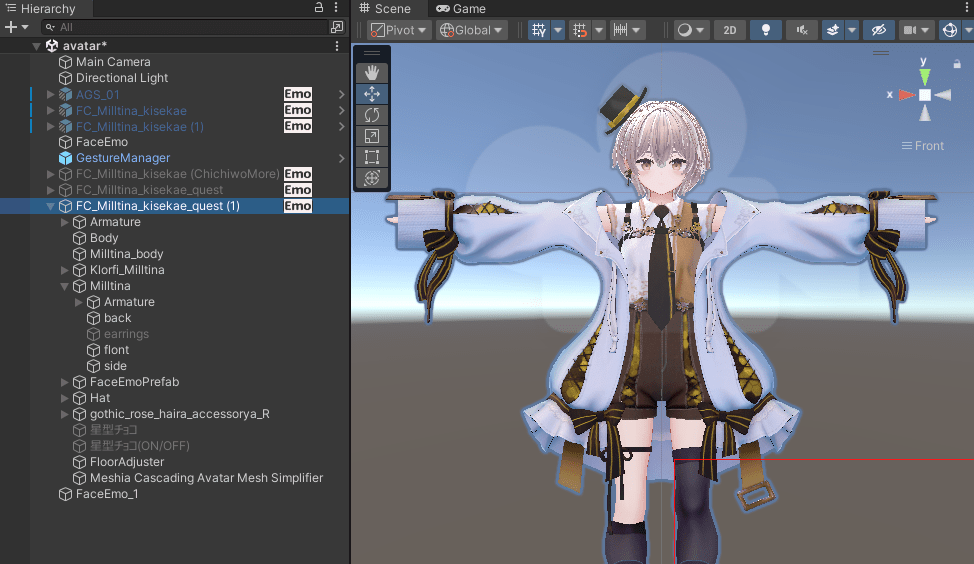The width and height of the screenshot is (974, 564).
Task: Open the Global dropdown
Action: (x=471, y=30)
